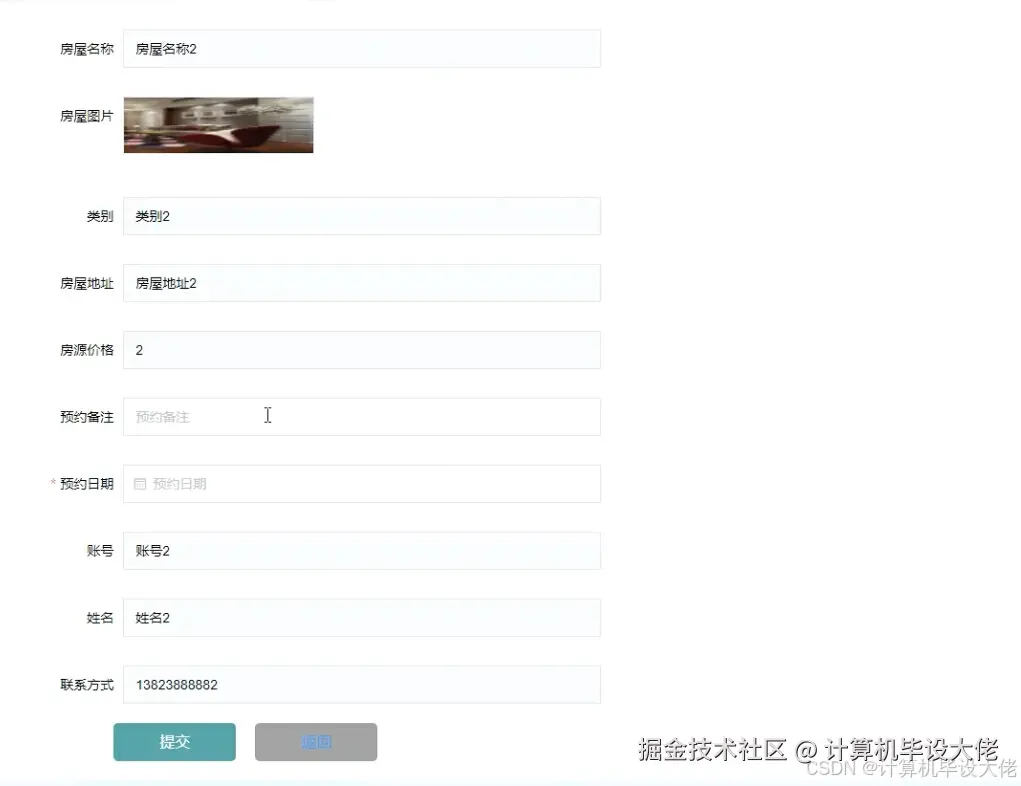This screenshot has width=1021, height=786.
Task: Click the 房屋名称 field label
Action: tap(86, 48)
